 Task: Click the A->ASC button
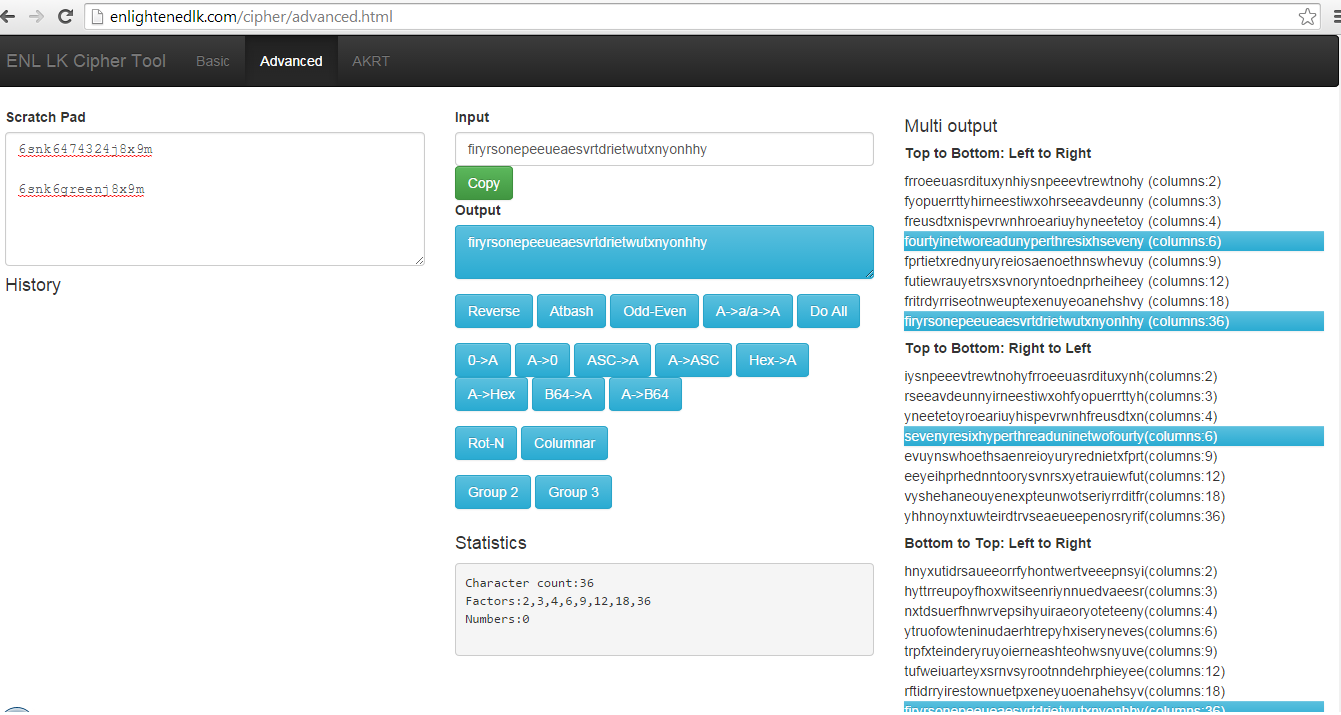[694, 360]
